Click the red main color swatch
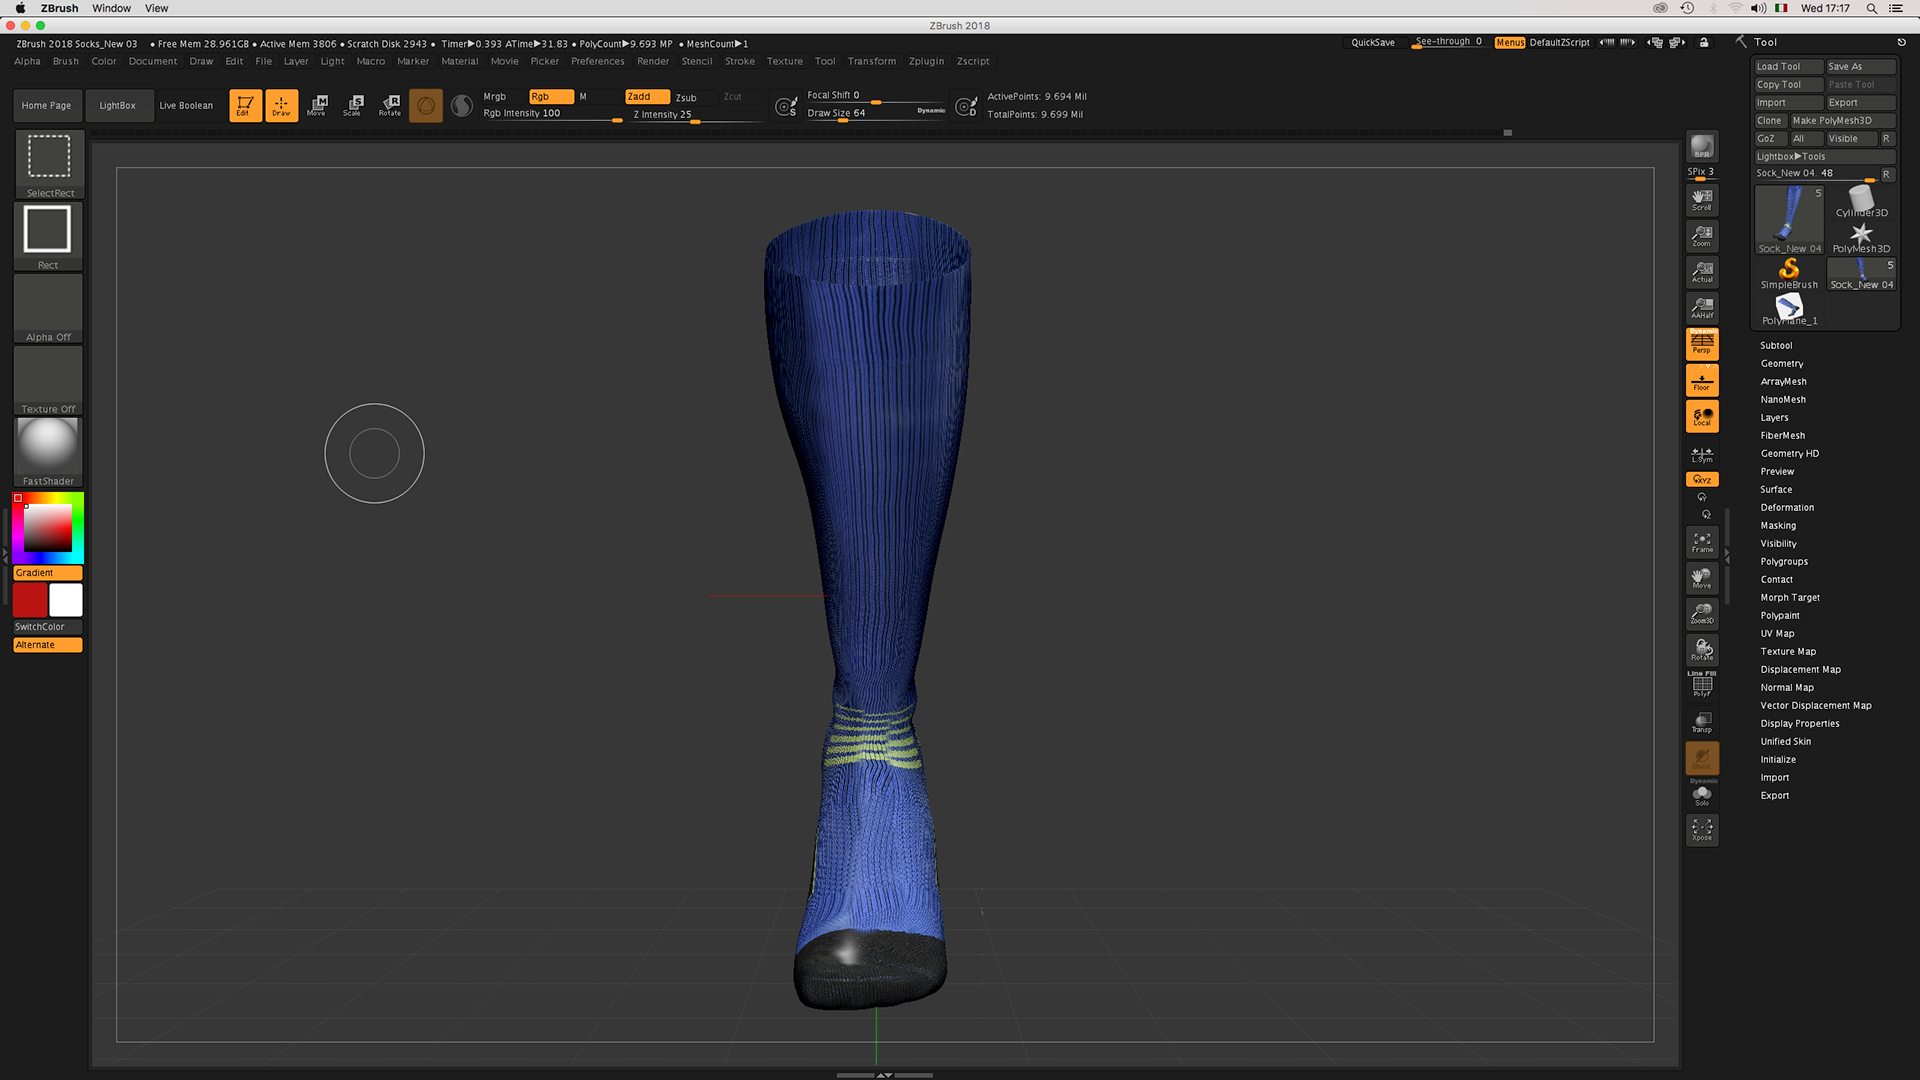 point(30,600)
